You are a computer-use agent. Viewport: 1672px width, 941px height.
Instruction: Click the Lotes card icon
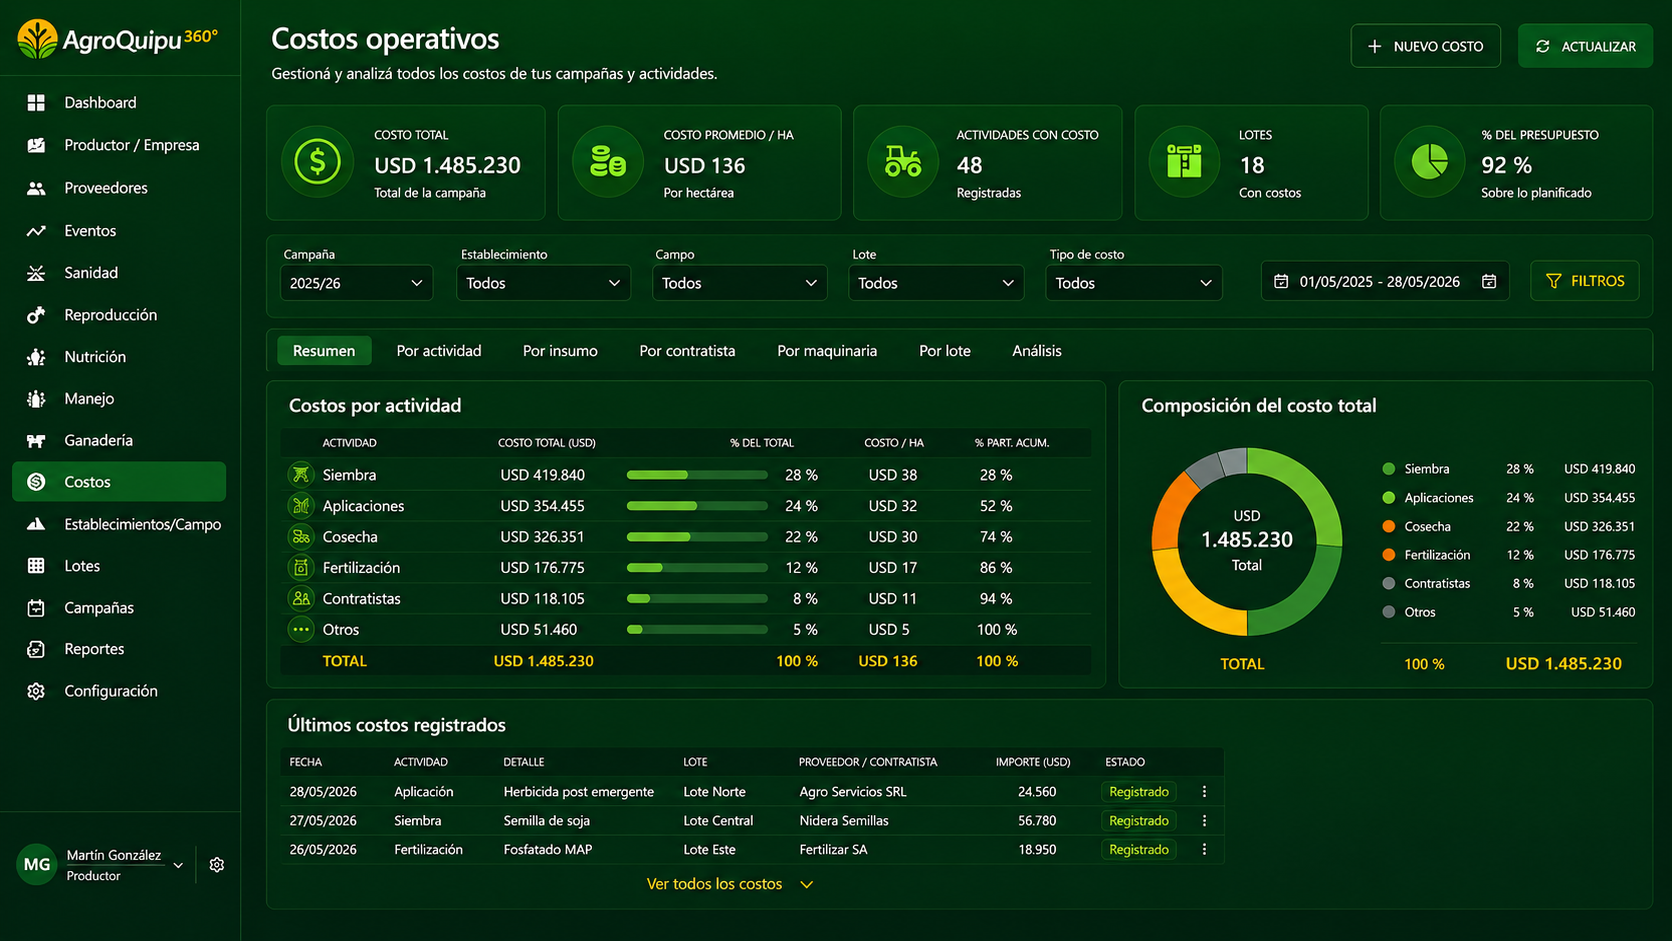(x=1184, y=162)
